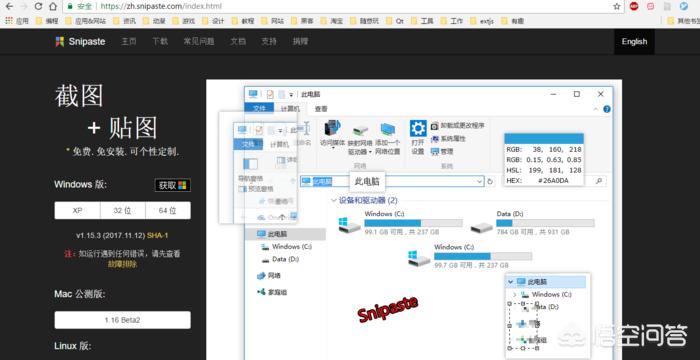Expand Windows (C:) in the pasted tree snippet
The image size is (700, 360).
click(514, 295)
